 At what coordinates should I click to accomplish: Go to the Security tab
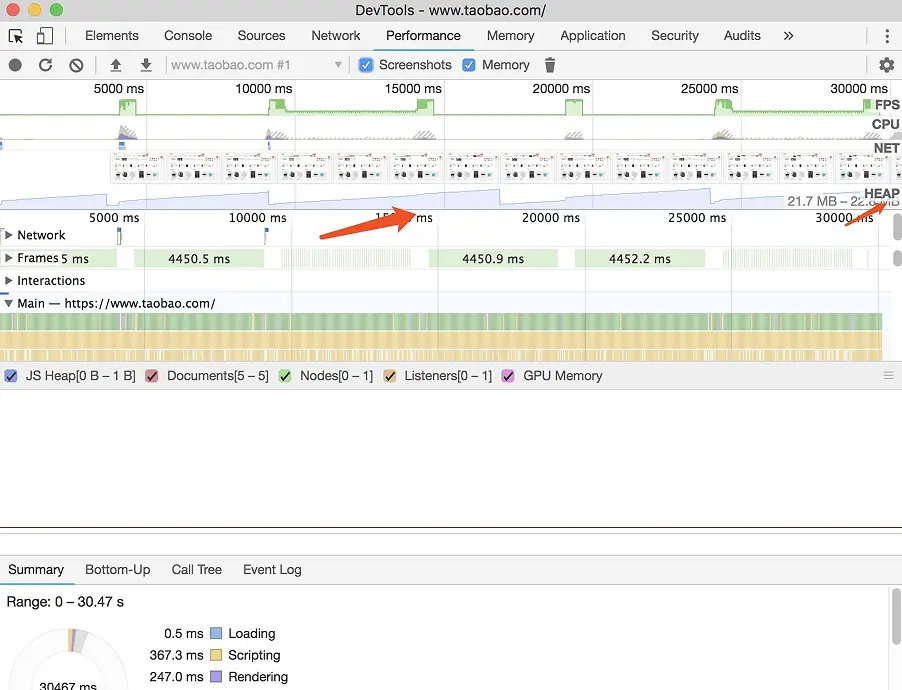675,36
